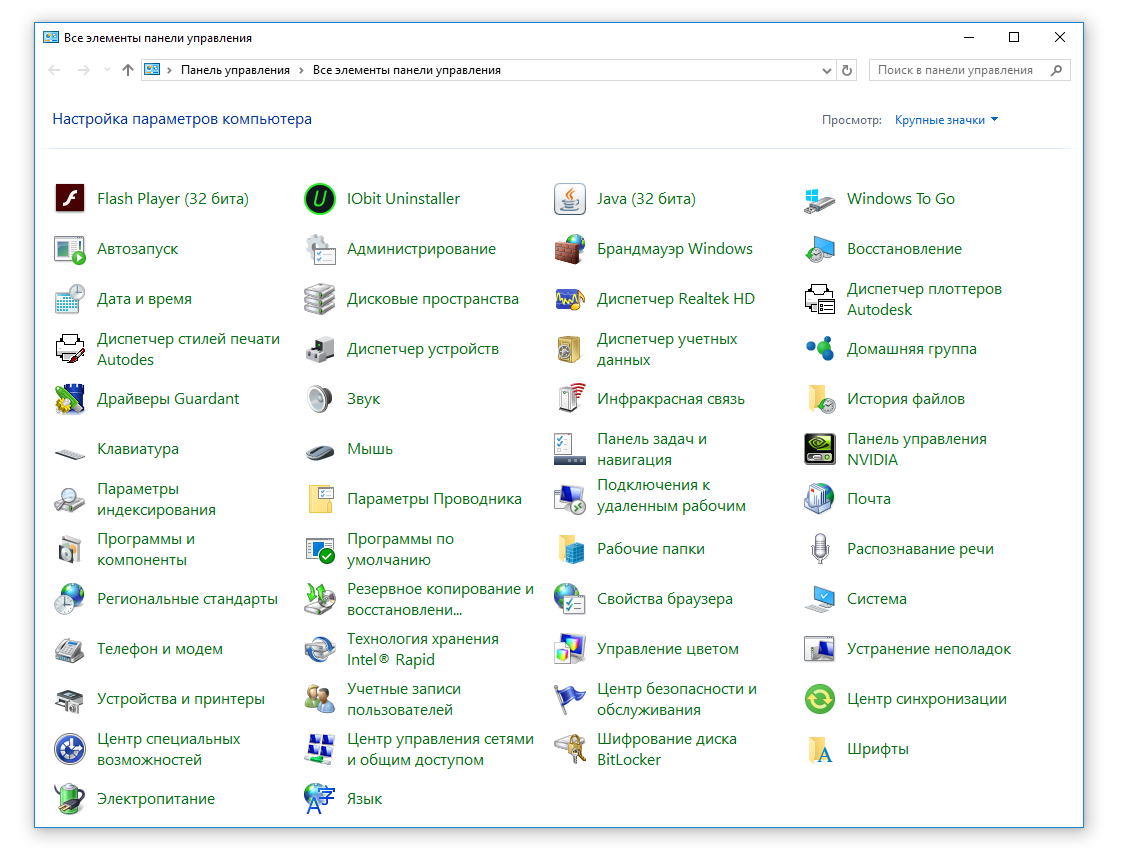Screen dimensions: 1123x861
Task: Click the refresh button in address bar
Action: point(848,71)
